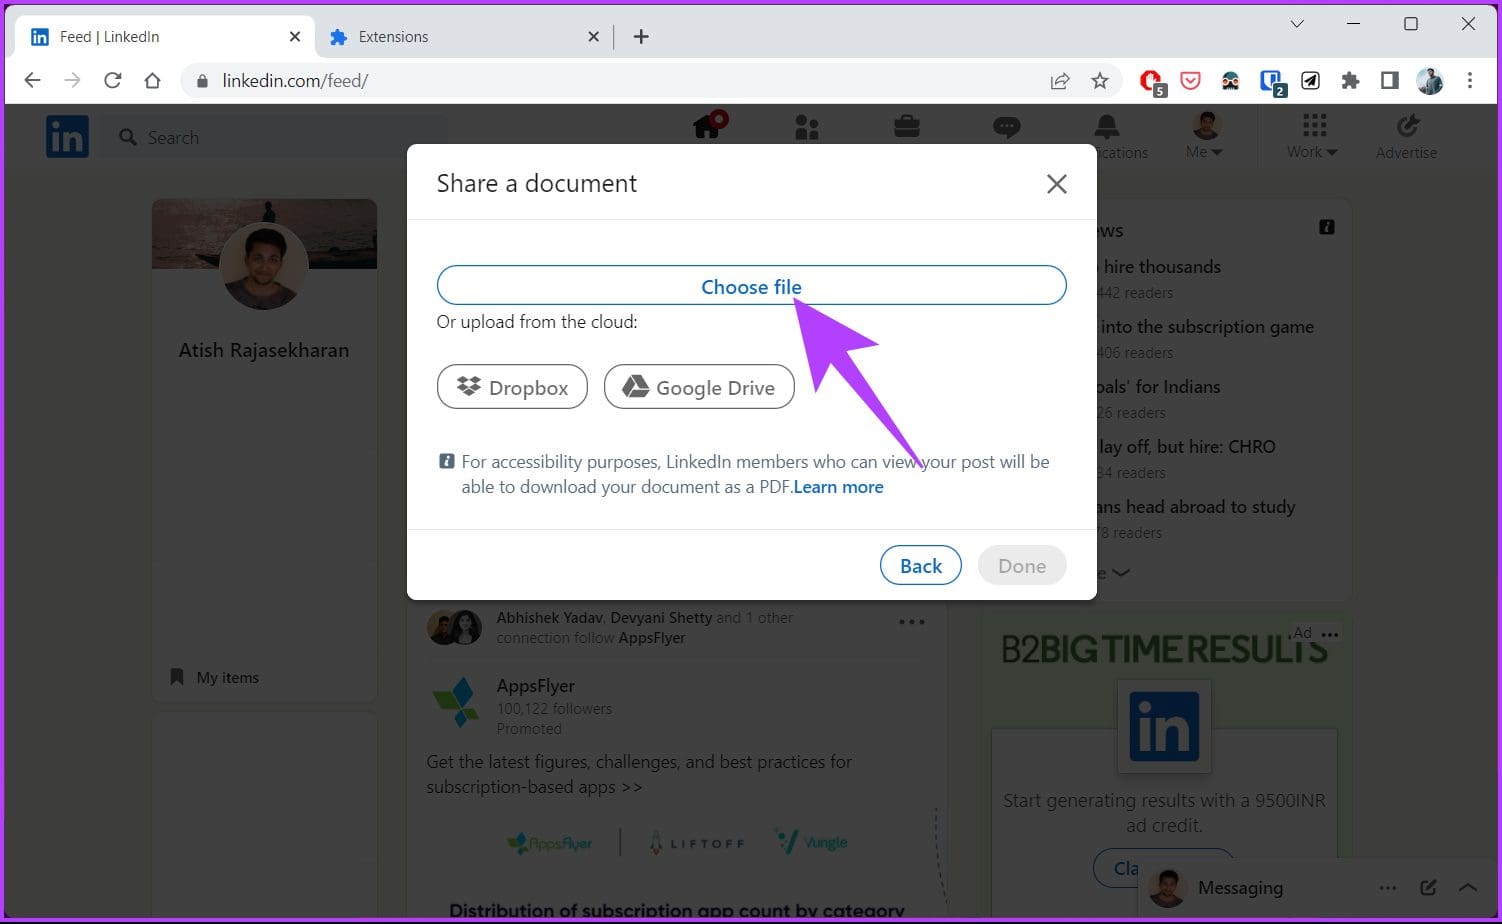Click the disabled Done button
The width and height of the screenshot is (1502, 924).
(x=1022, y=566)
